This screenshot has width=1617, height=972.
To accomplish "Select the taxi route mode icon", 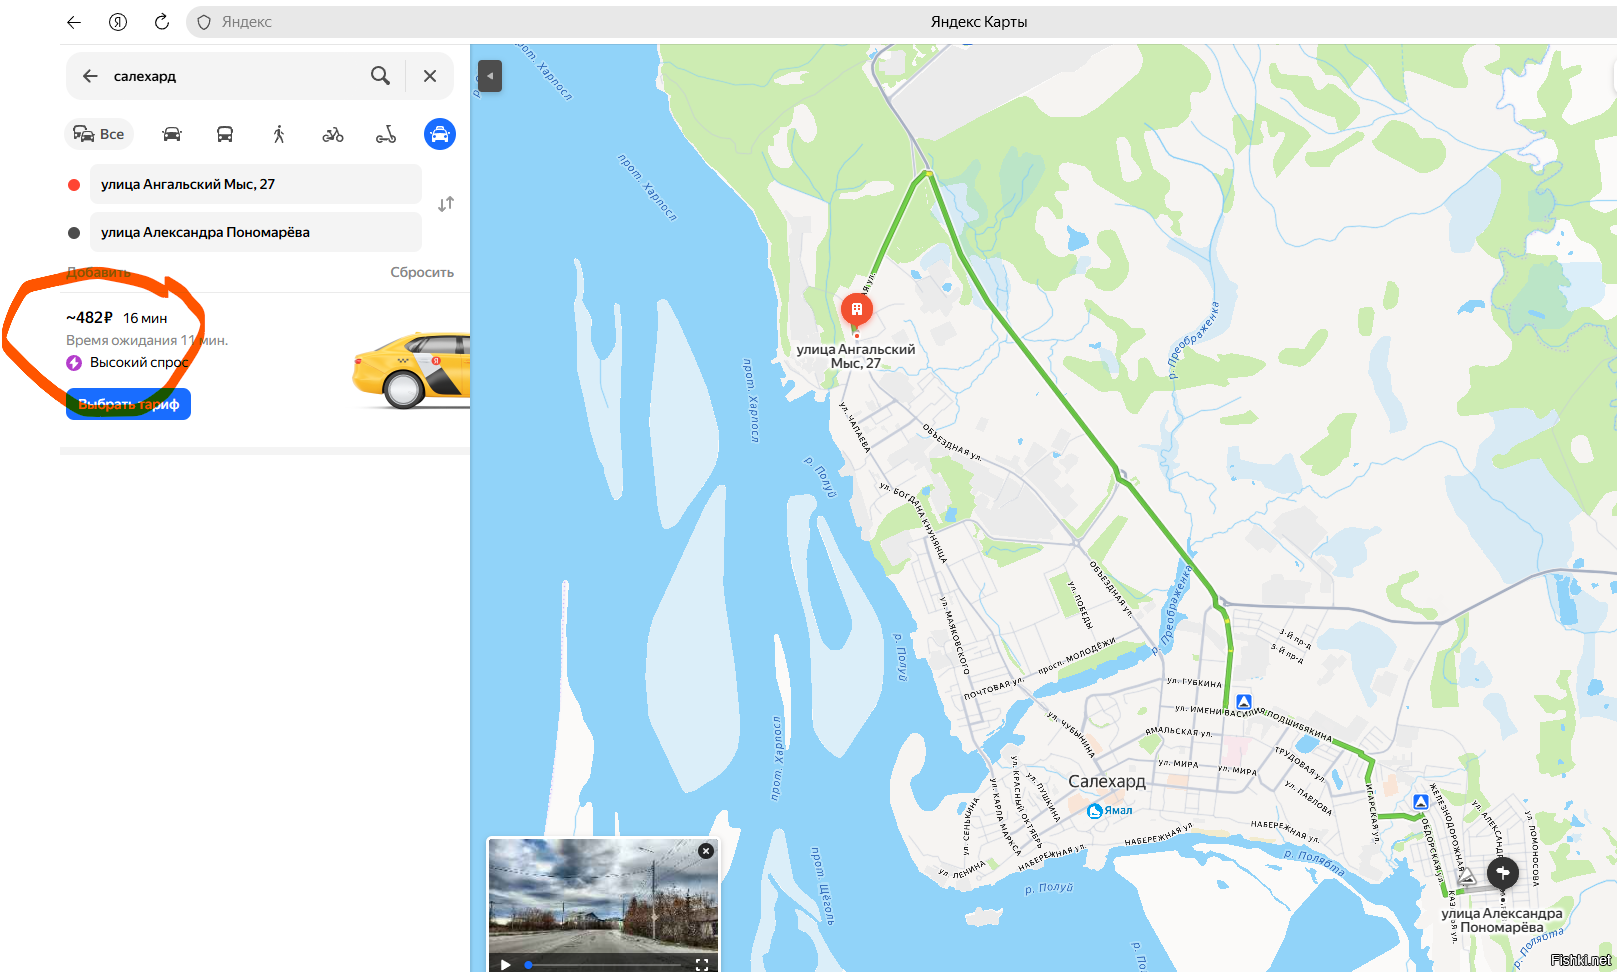I will pos(440,134).
